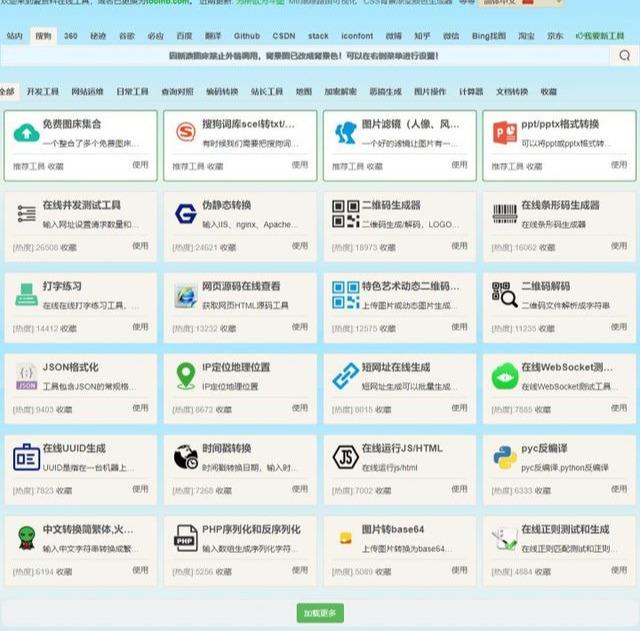Click the Python logo for pyc反编译
The width and height of the screenshot is (640, 631).
[505, 457]
